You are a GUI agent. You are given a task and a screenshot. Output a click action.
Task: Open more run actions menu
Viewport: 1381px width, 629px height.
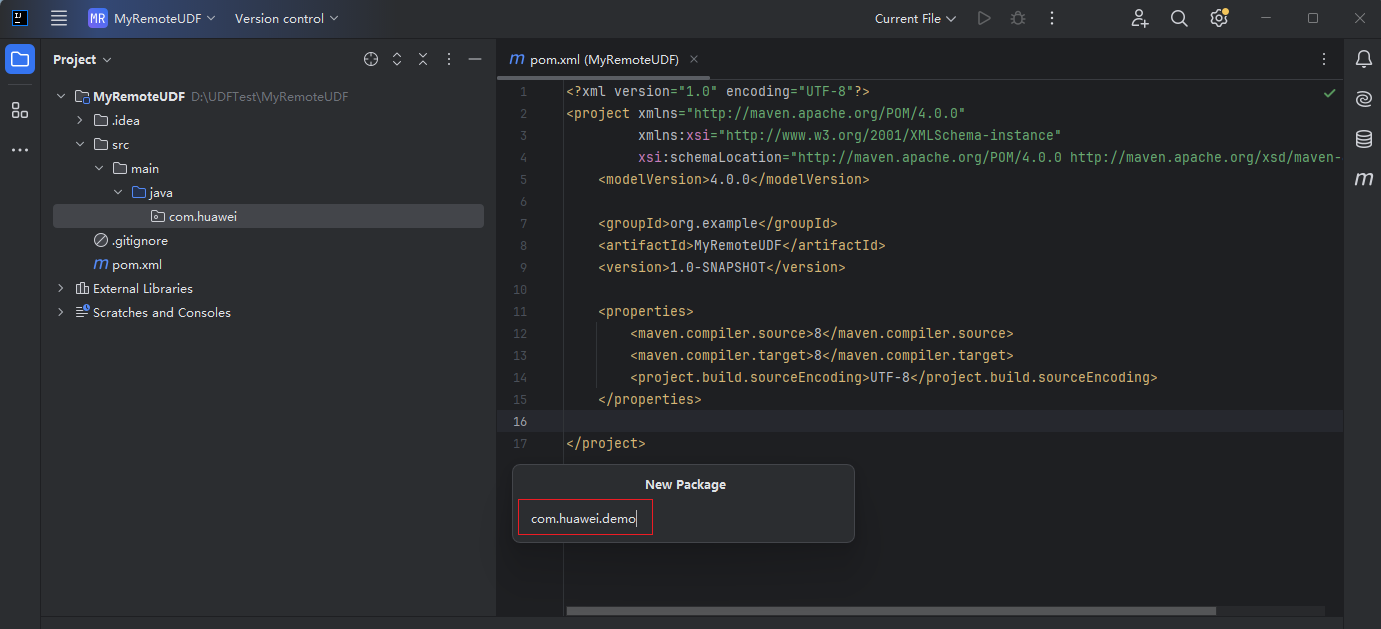coord(1052,18)
